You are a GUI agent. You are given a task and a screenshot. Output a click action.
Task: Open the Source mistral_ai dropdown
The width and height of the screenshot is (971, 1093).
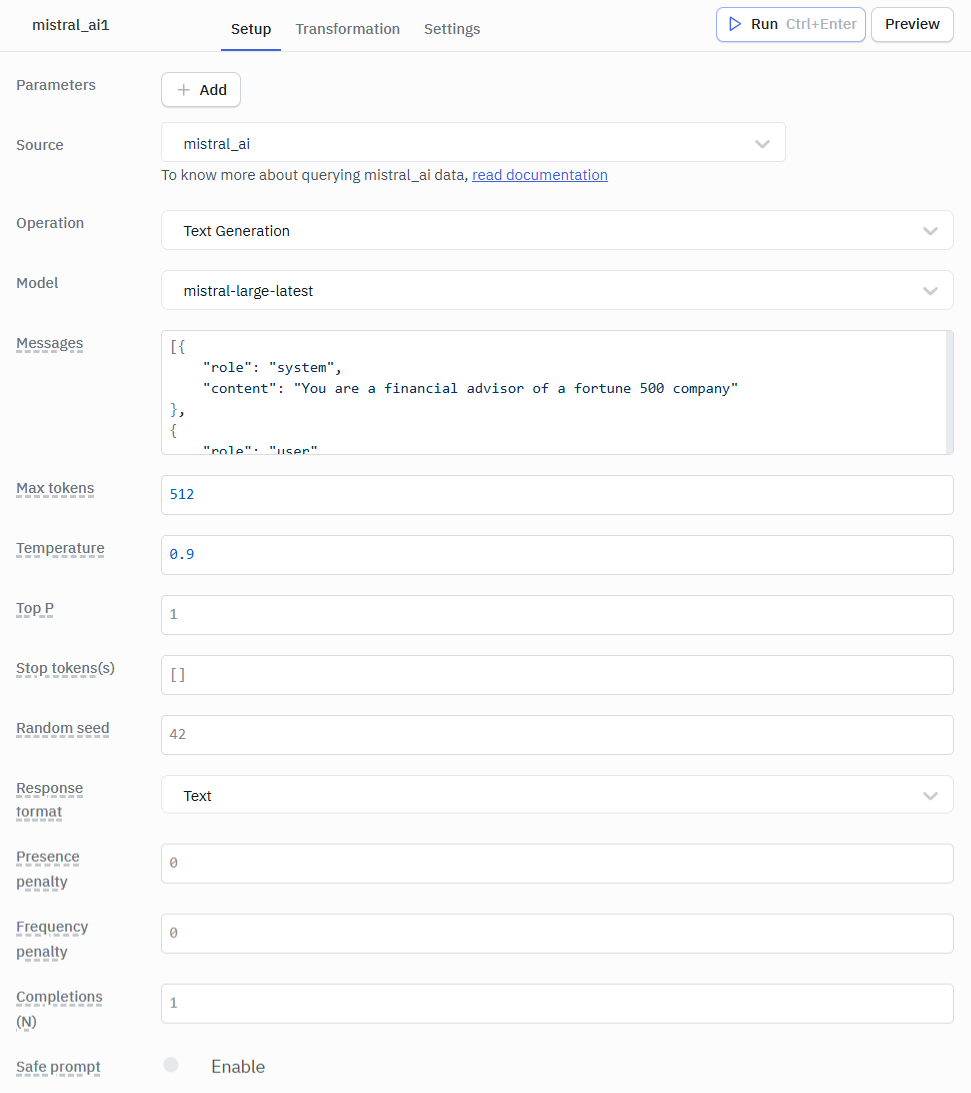point(473,143)
